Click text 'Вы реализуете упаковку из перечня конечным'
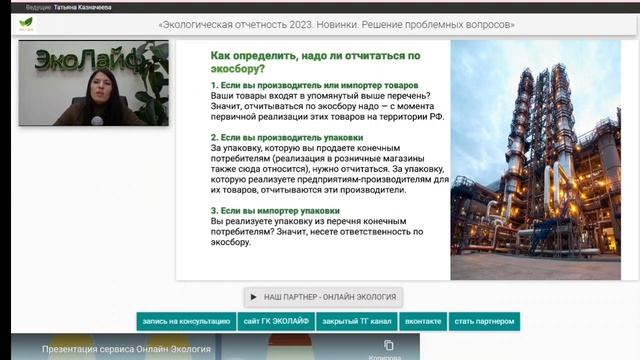The image size is (640, 360). coord(309,221)
